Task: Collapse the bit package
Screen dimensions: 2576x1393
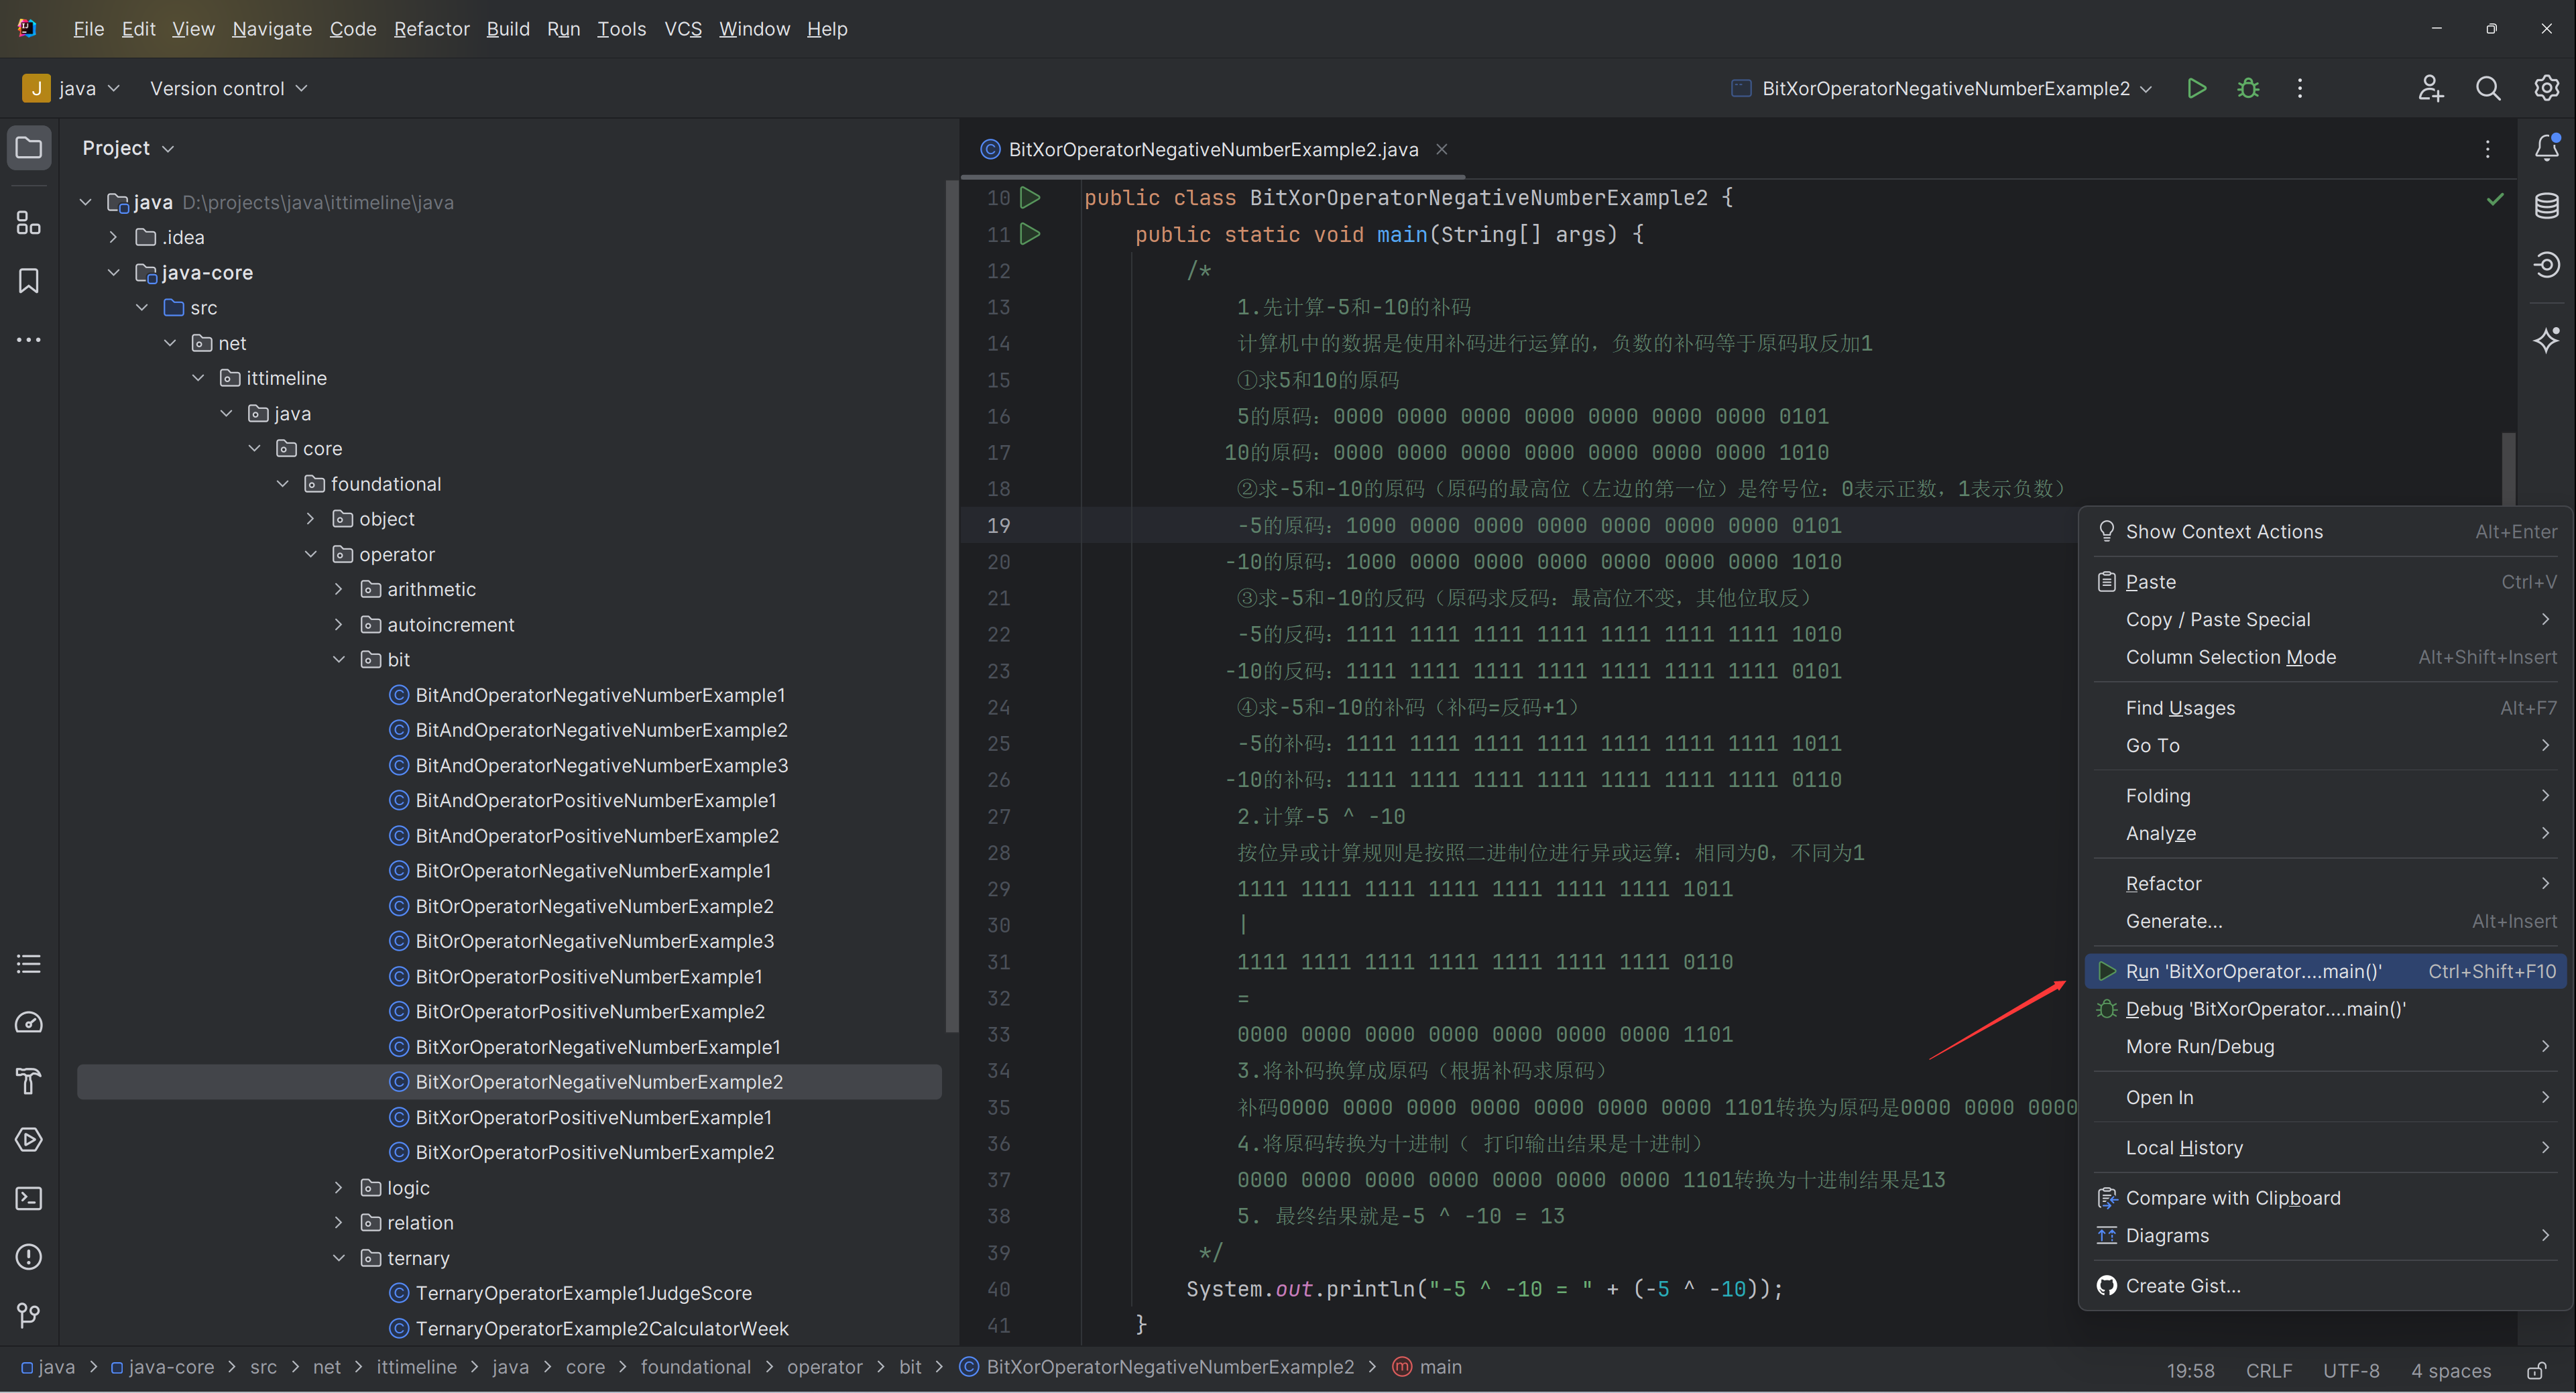Action: [x=338, y=659]
